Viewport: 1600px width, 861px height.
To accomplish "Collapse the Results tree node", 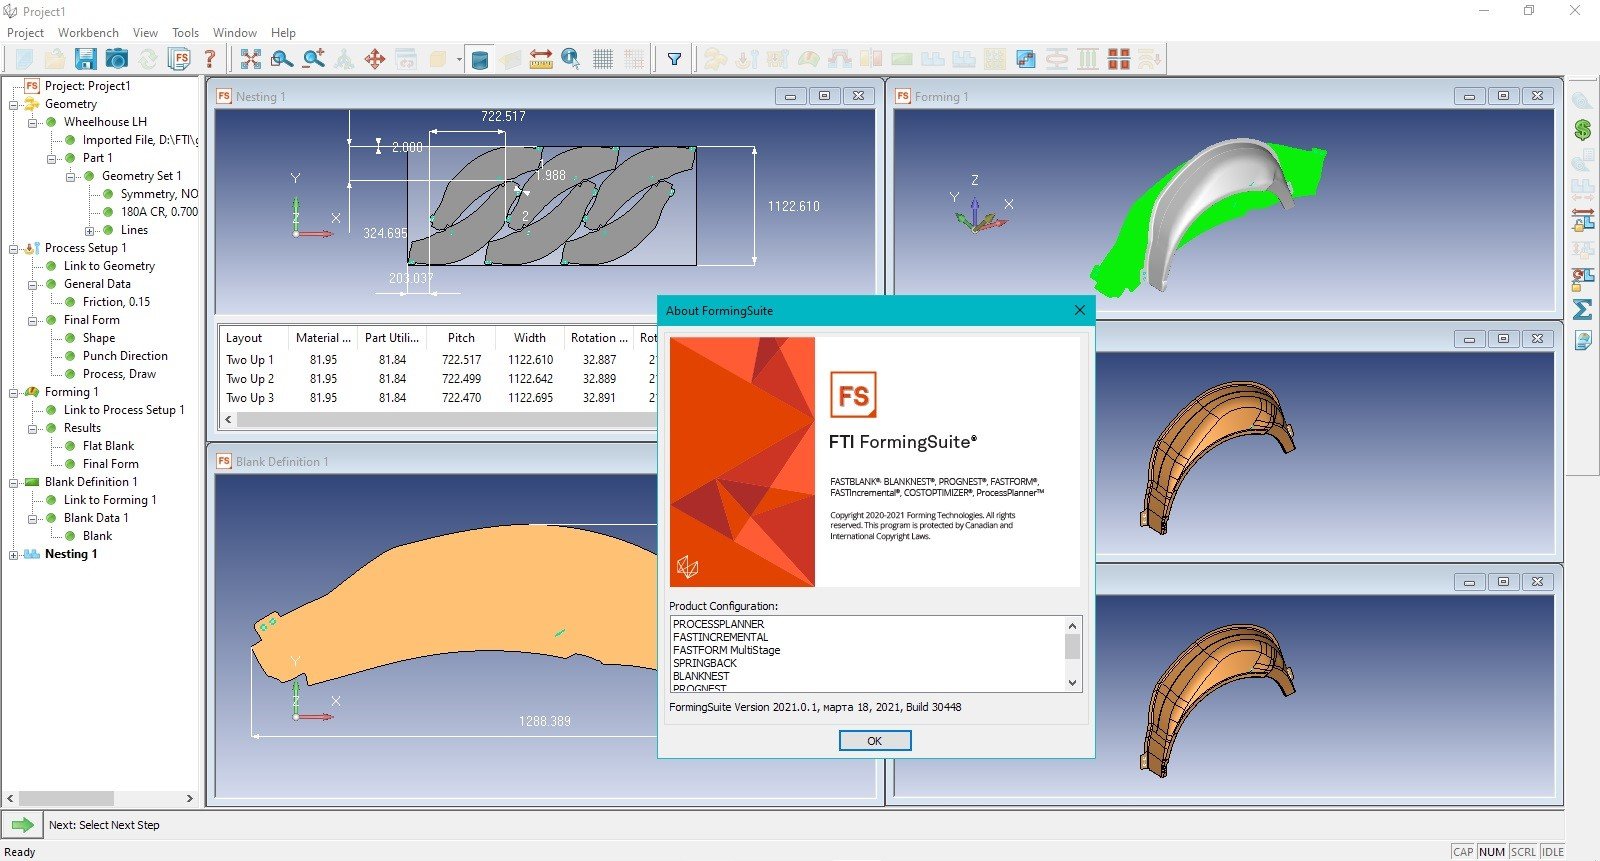I will [x=33, y=428].
